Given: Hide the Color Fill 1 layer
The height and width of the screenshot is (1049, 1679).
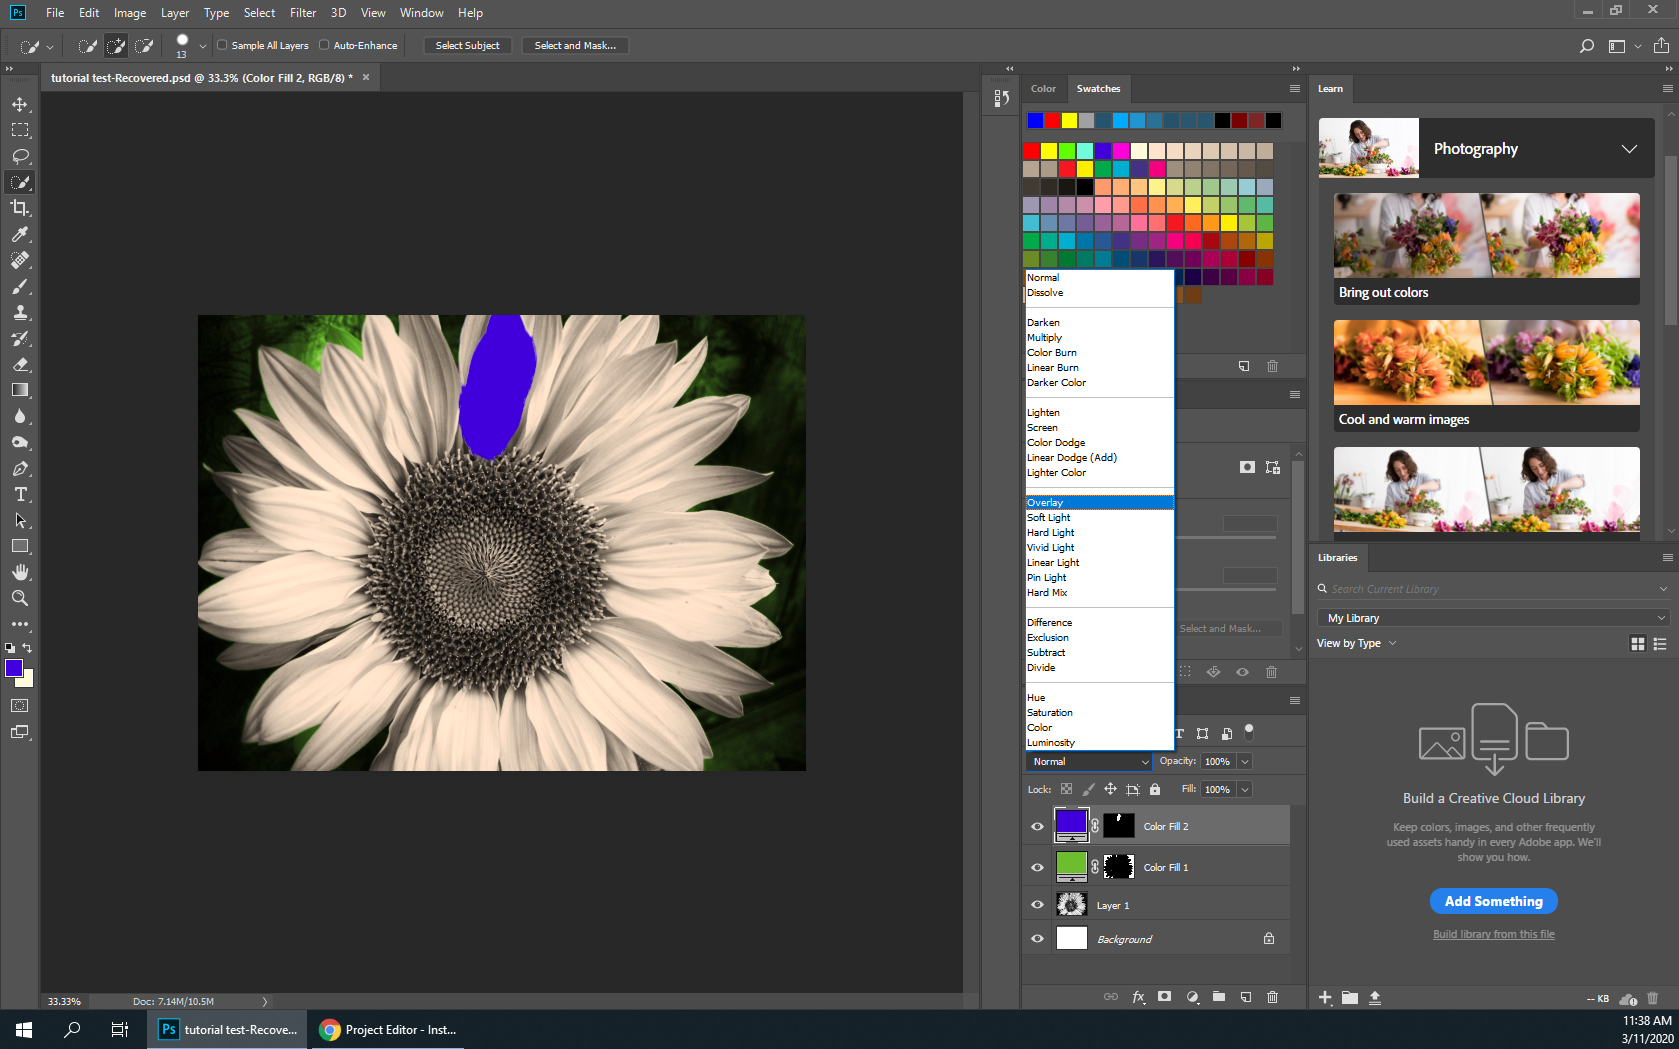Looking at the screenshot, I should (x=1037, y=867).
